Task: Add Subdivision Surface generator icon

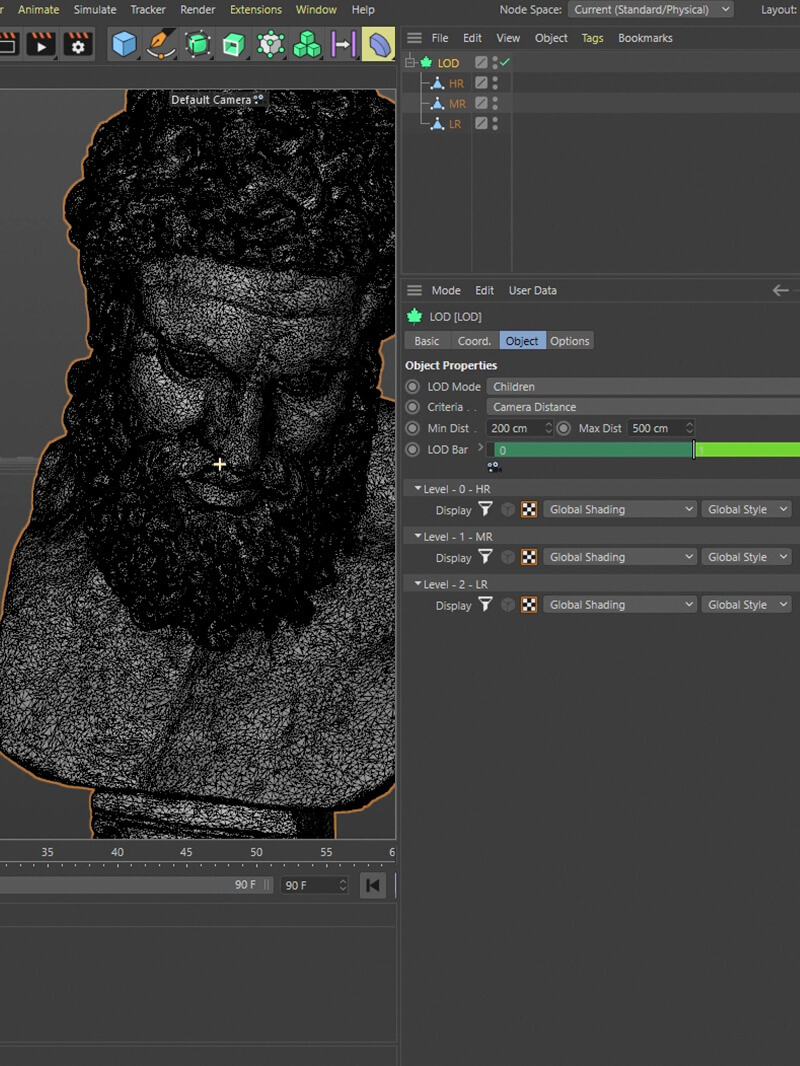Action: (x=198, y=45)
